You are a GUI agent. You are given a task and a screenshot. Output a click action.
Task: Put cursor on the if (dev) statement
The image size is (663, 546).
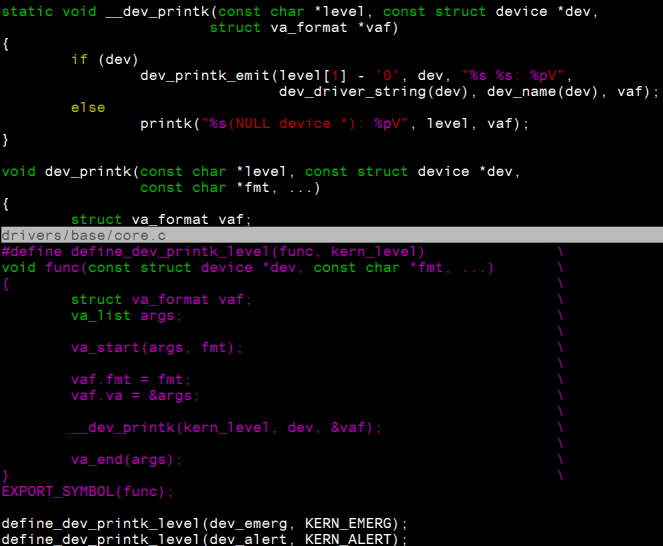(105, 59)
